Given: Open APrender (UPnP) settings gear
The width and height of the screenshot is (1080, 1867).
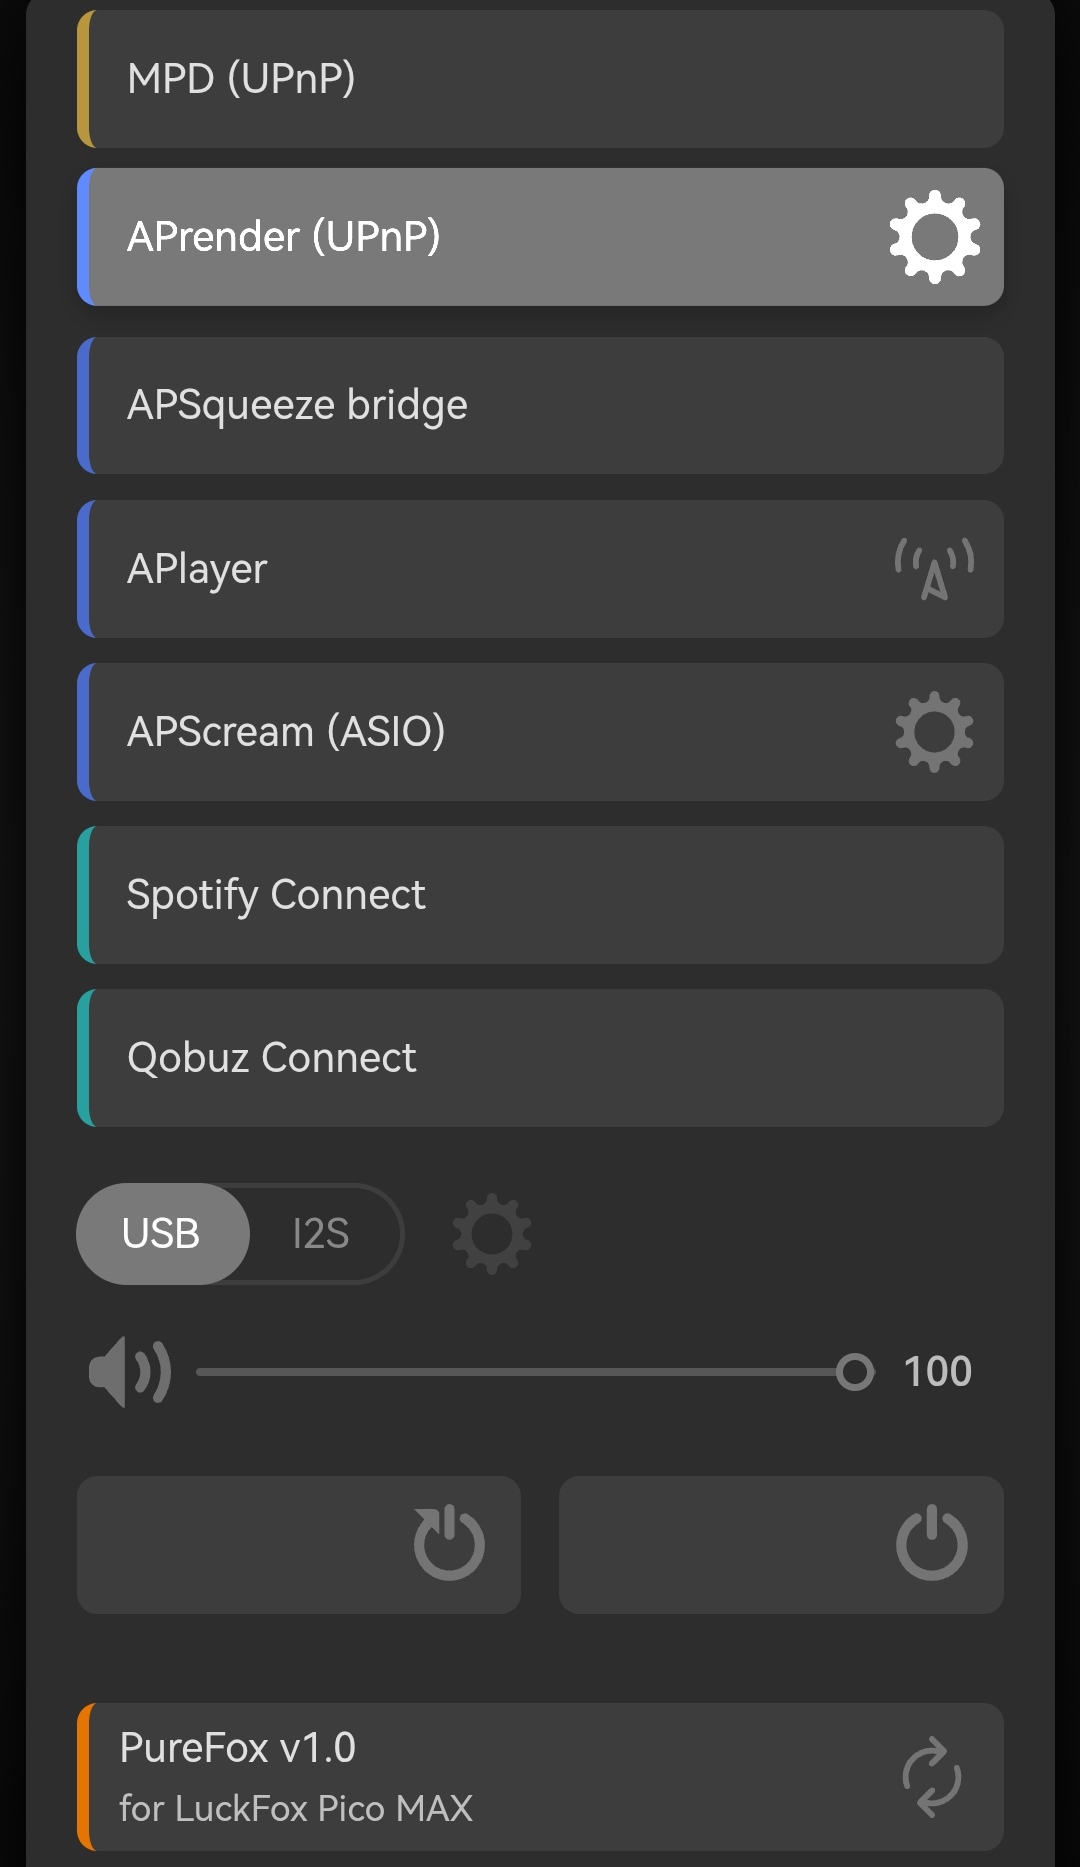Looking at the screenshot, I should pos(934,237).
